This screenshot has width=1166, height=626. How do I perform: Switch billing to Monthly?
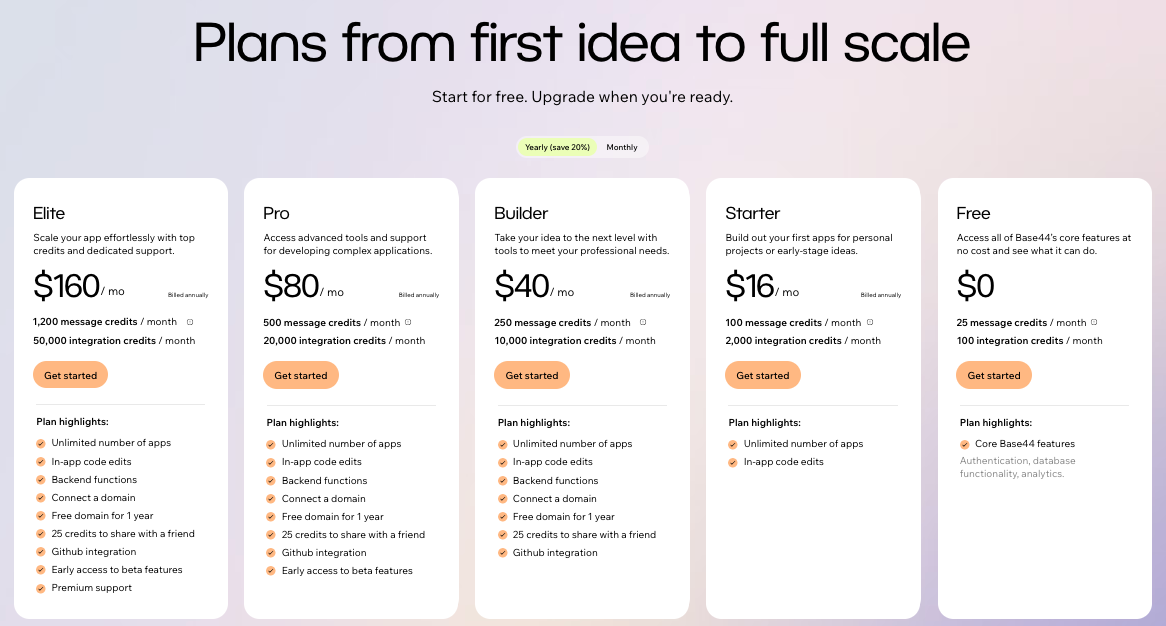click(622, 147)
